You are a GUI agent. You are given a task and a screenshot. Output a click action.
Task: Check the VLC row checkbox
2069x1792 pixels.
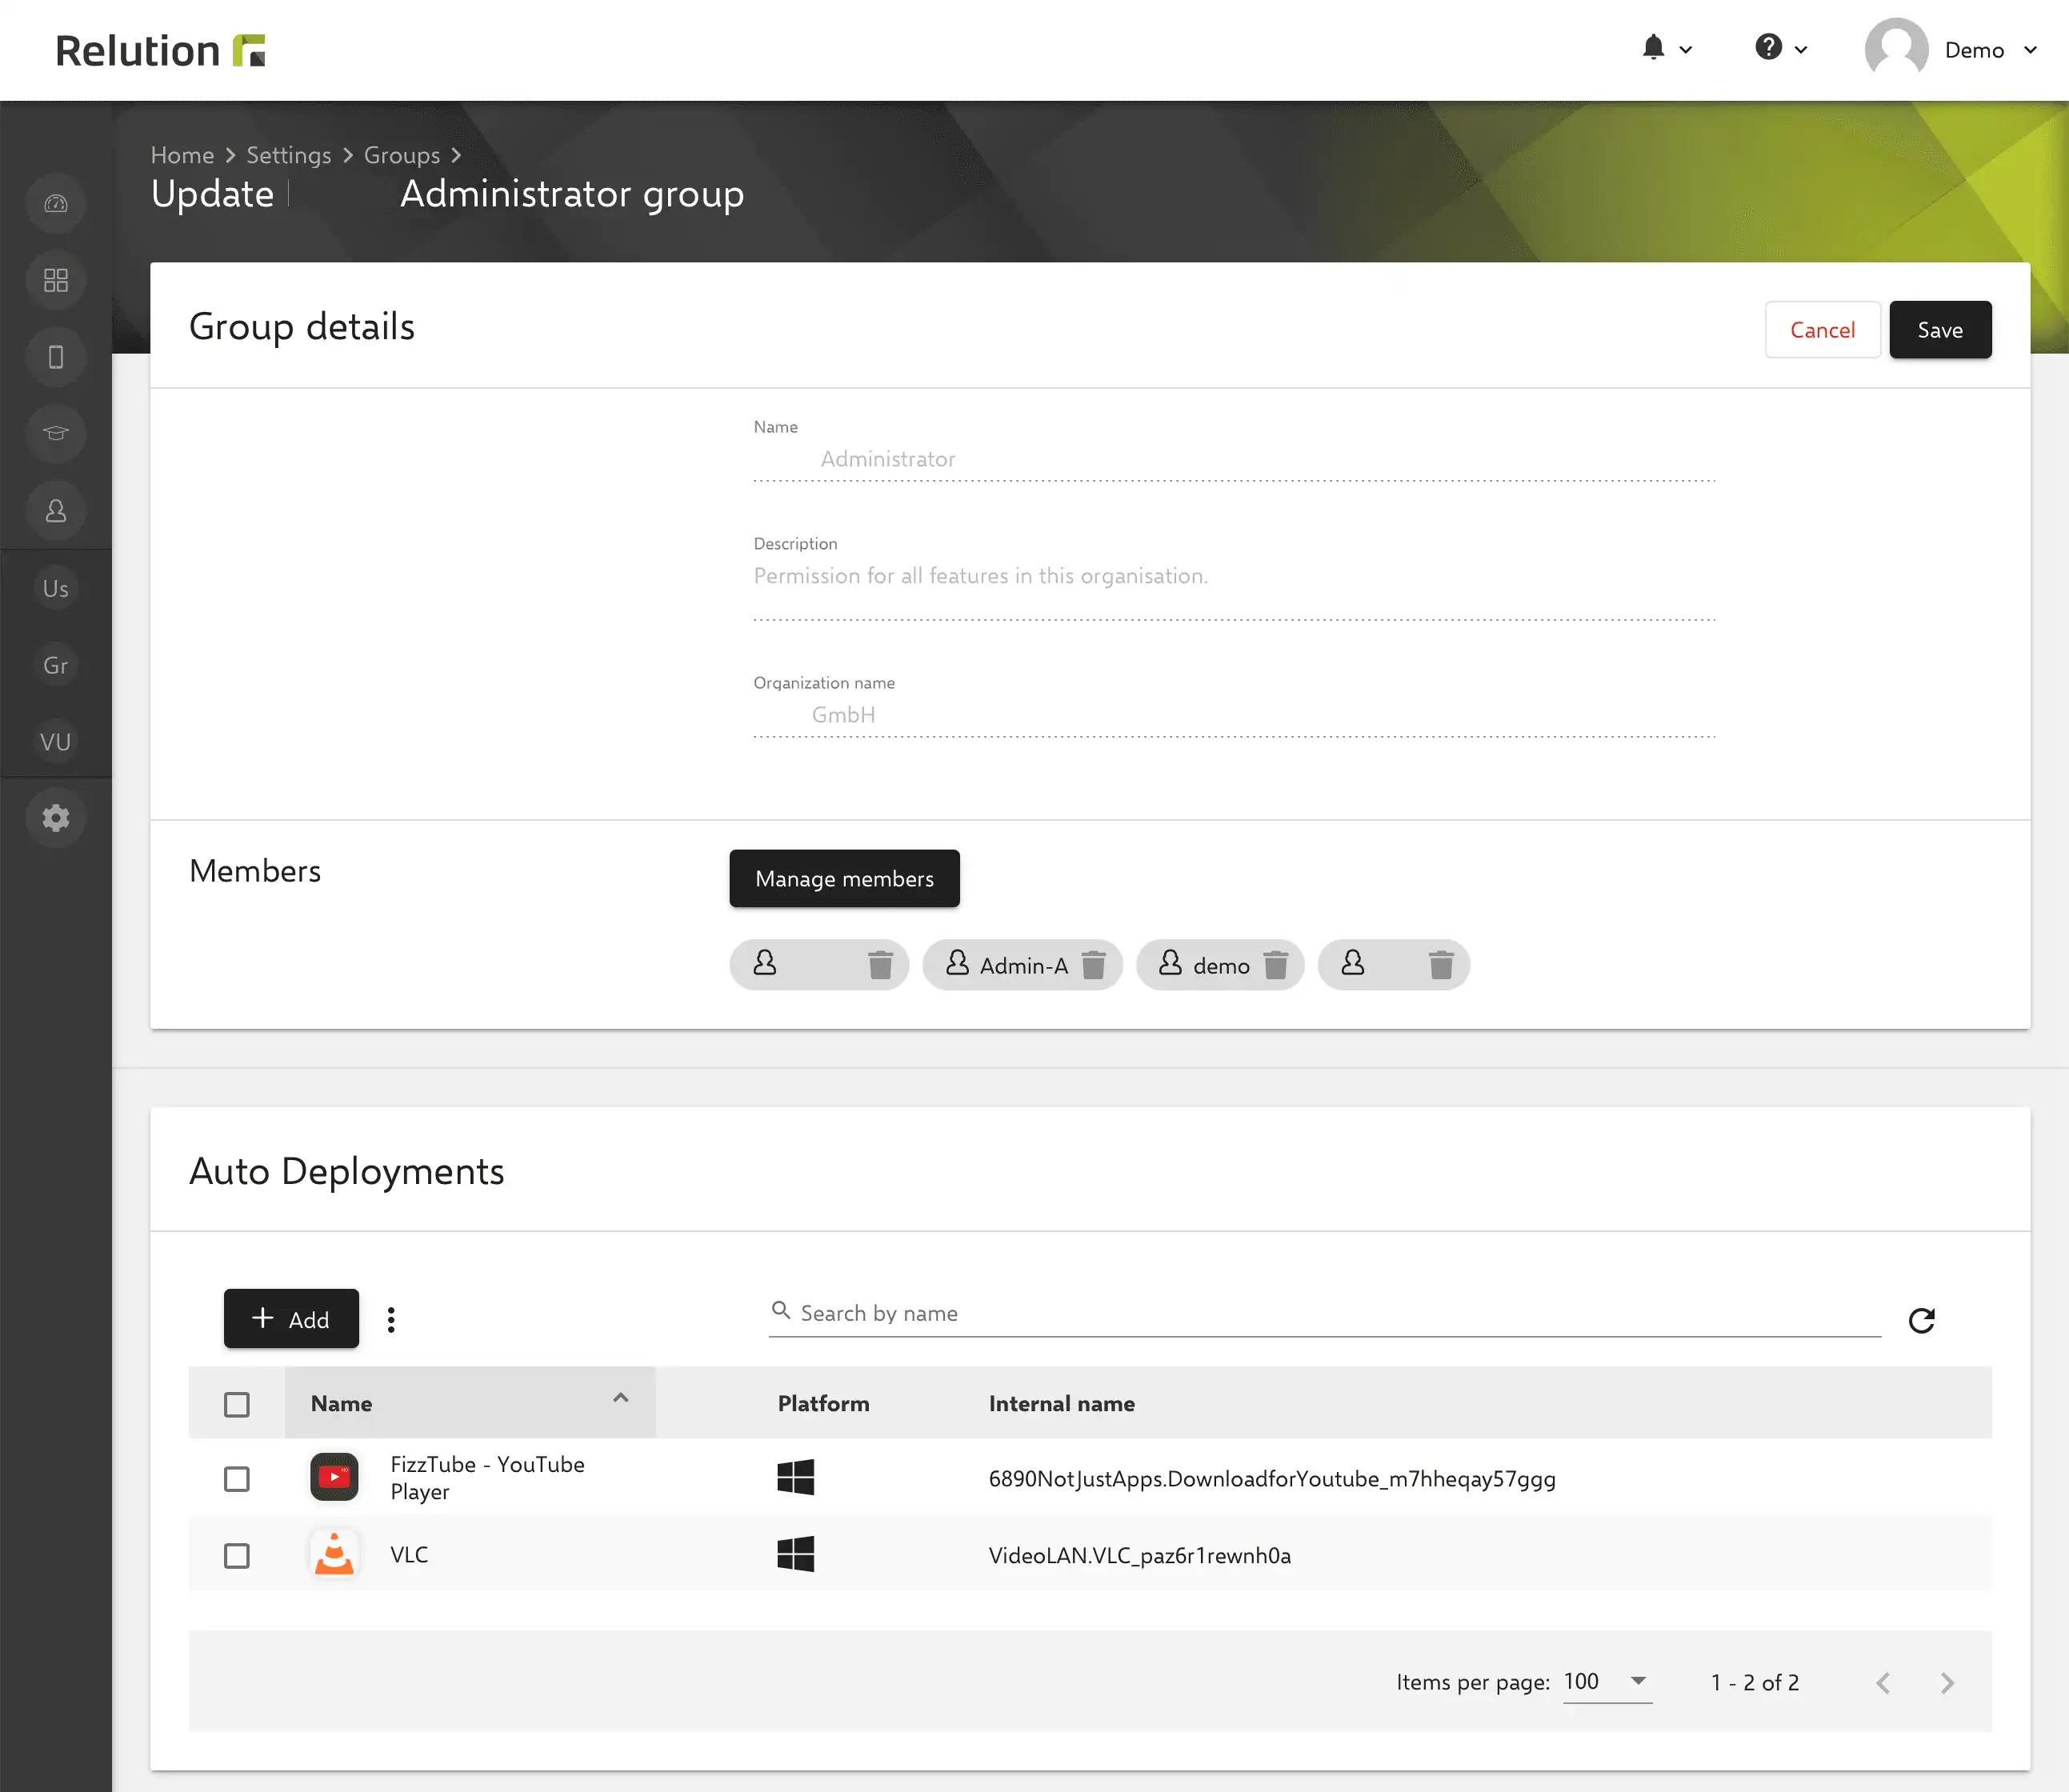237,1556
